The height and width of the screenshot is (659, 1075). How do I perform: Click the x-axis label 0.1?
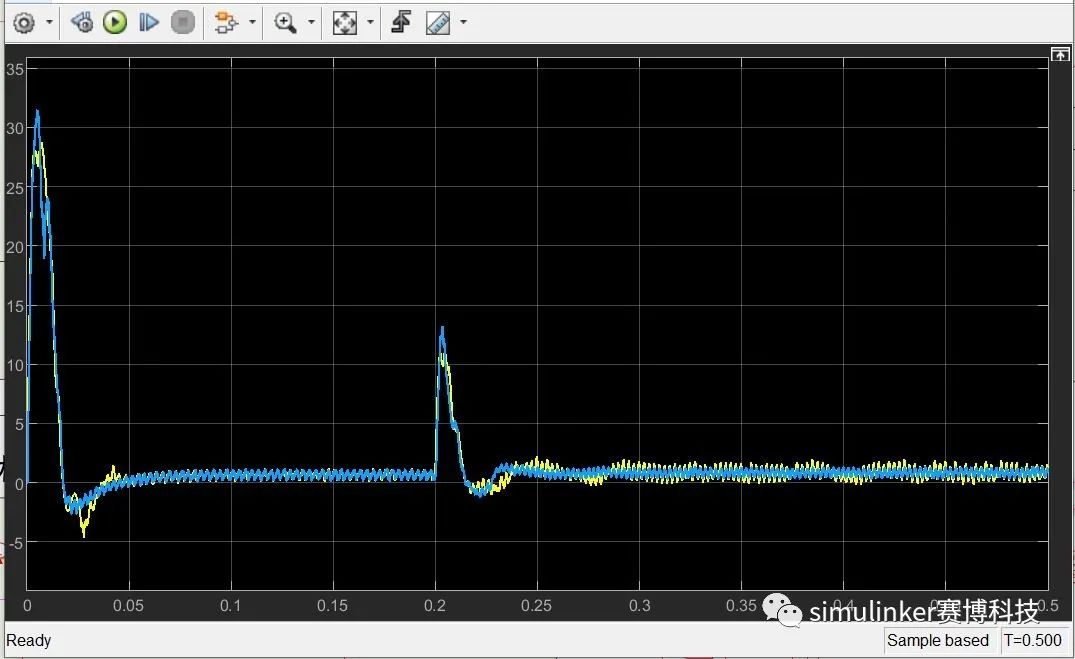(231, 606)
